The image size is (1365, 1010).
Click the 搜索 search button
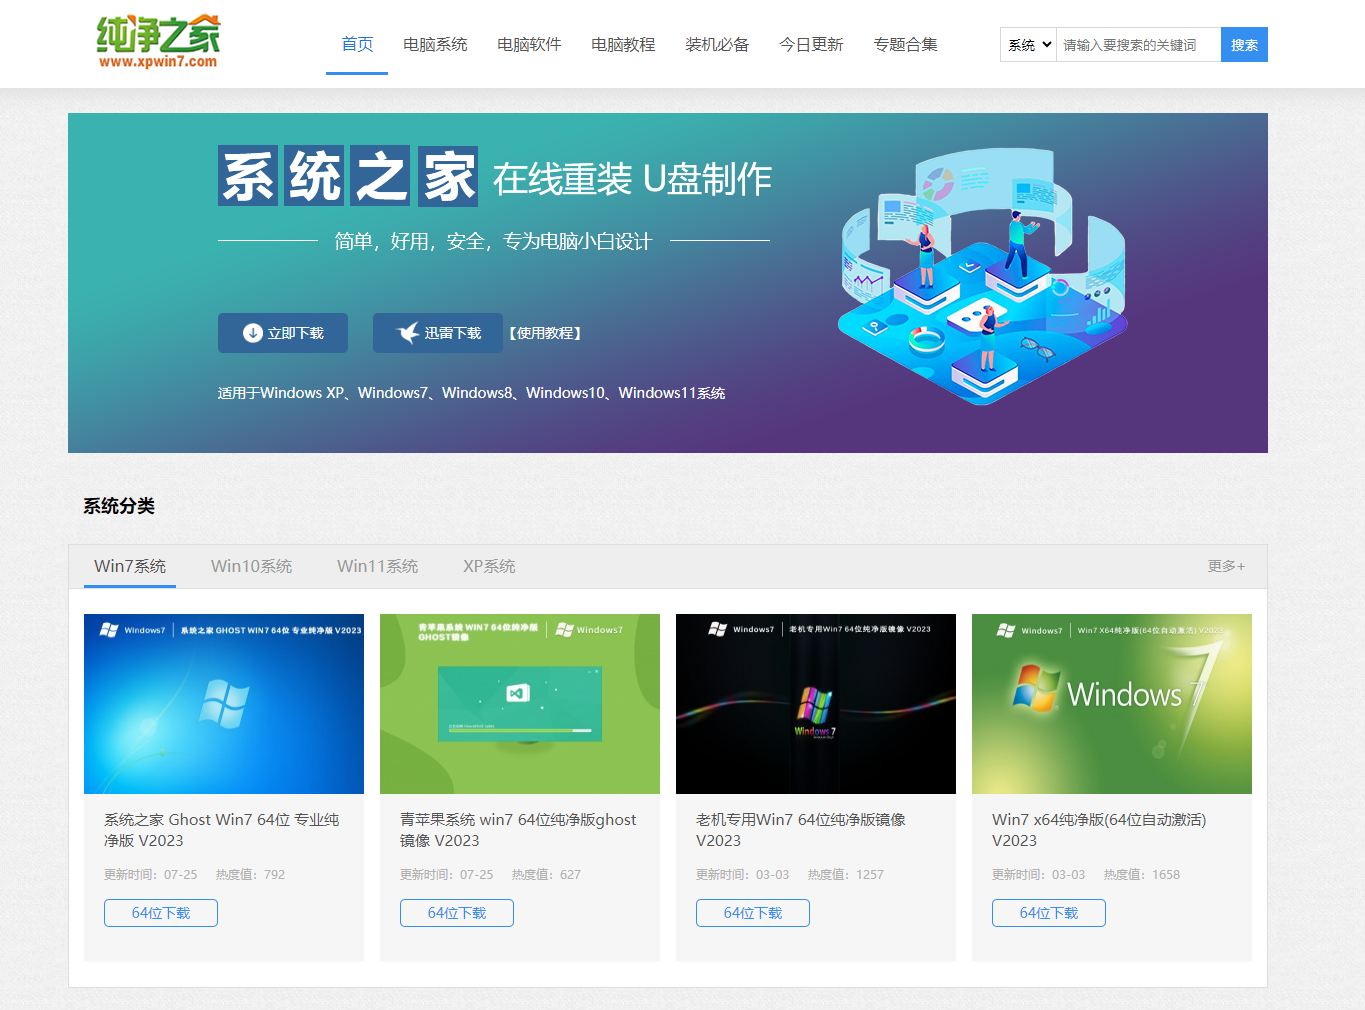tap(1243, 44)
